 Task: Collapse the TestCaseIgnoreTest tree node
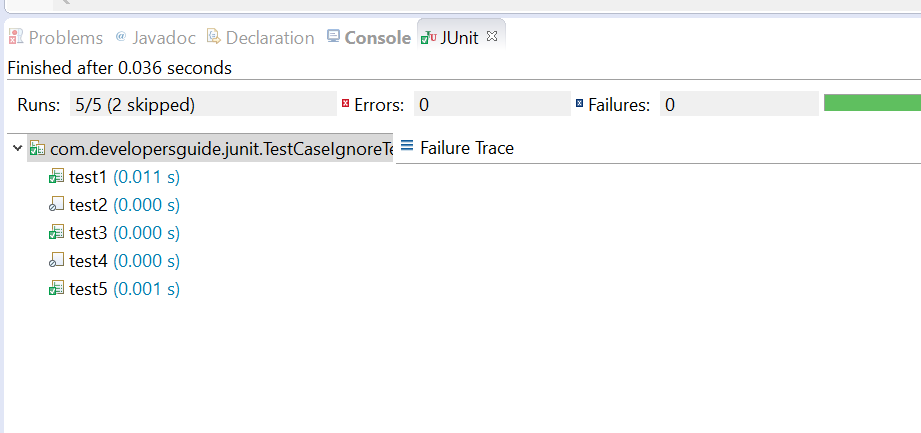tap(17, 148)
